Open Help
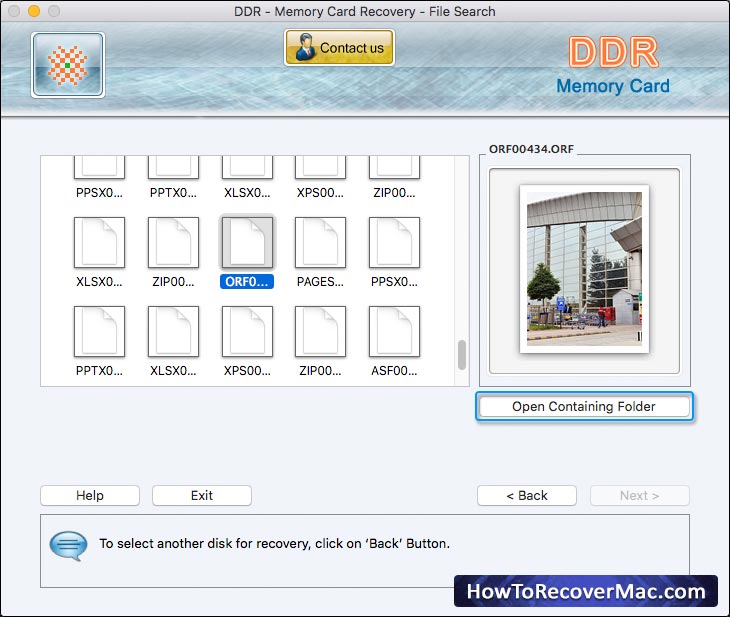The image size is (730, 617). click(90, 495)
